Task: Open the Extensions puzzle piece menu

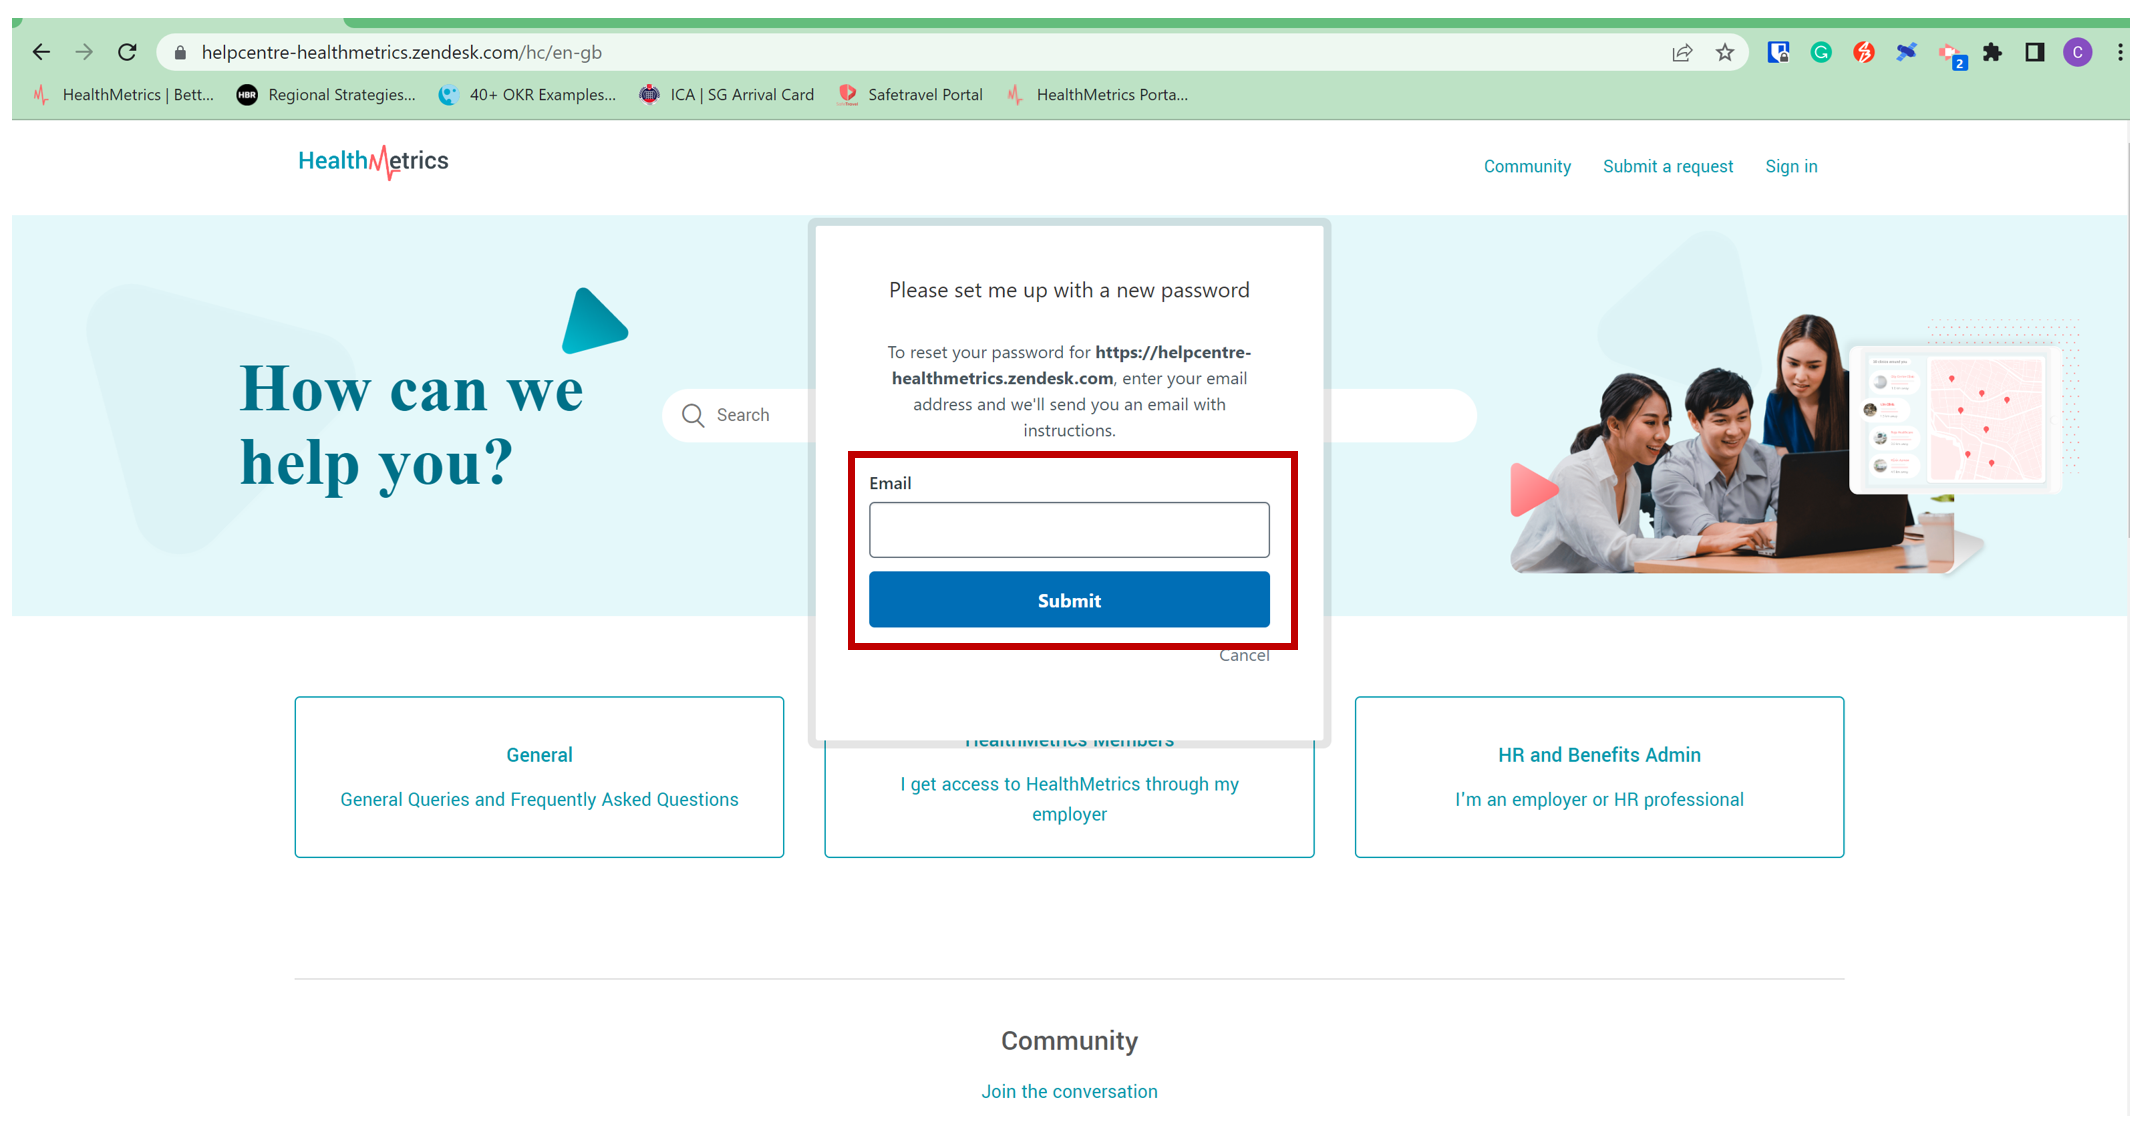Action: tap(1993, 52)
